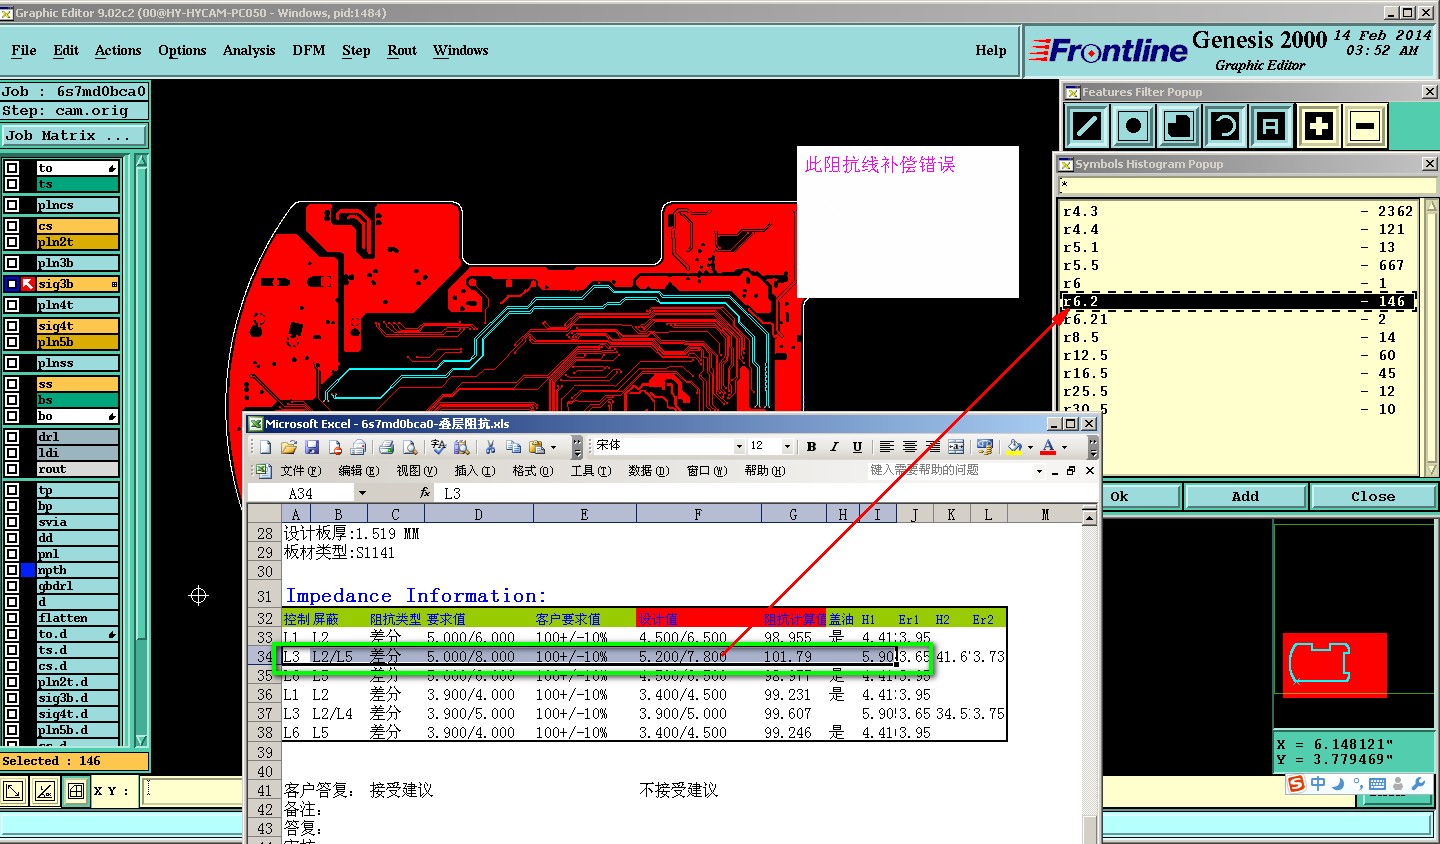The width and height of the screenshot is (1440, 844).
Task: Open the Rout menu
Action: coord(402,50)
